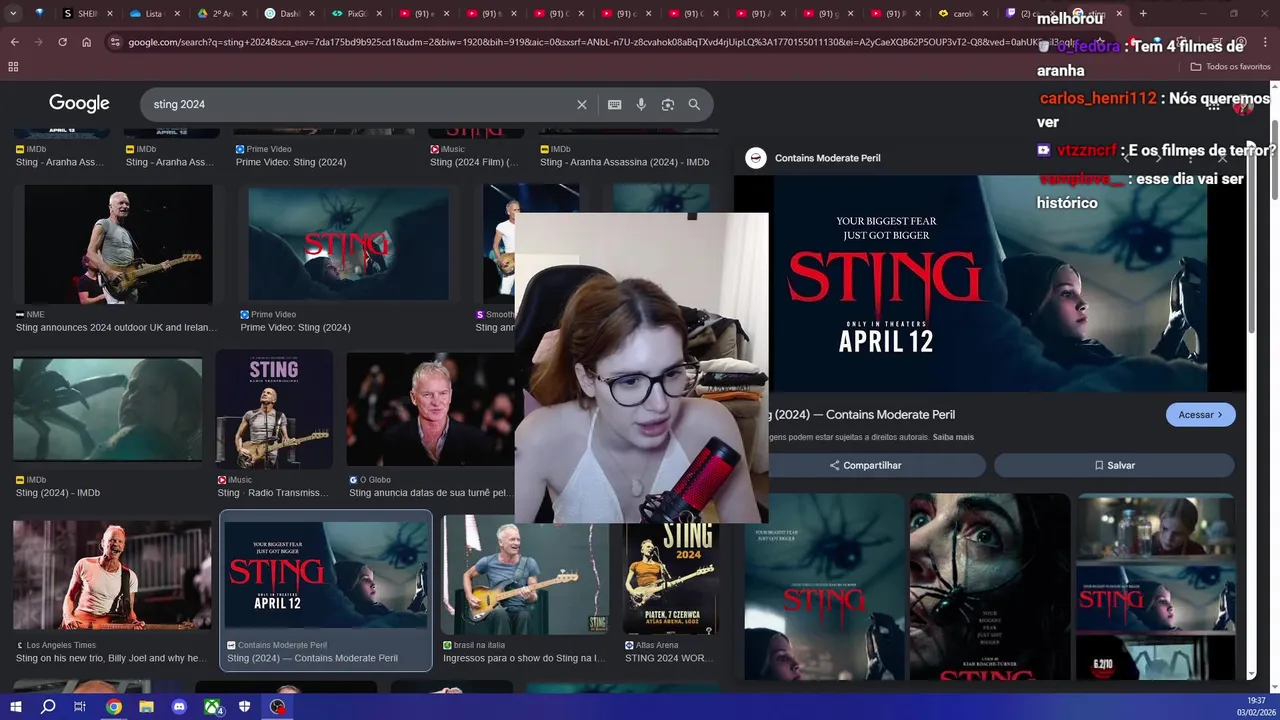Click inside the Google search field
The image size is (1280, 720).
360,104
